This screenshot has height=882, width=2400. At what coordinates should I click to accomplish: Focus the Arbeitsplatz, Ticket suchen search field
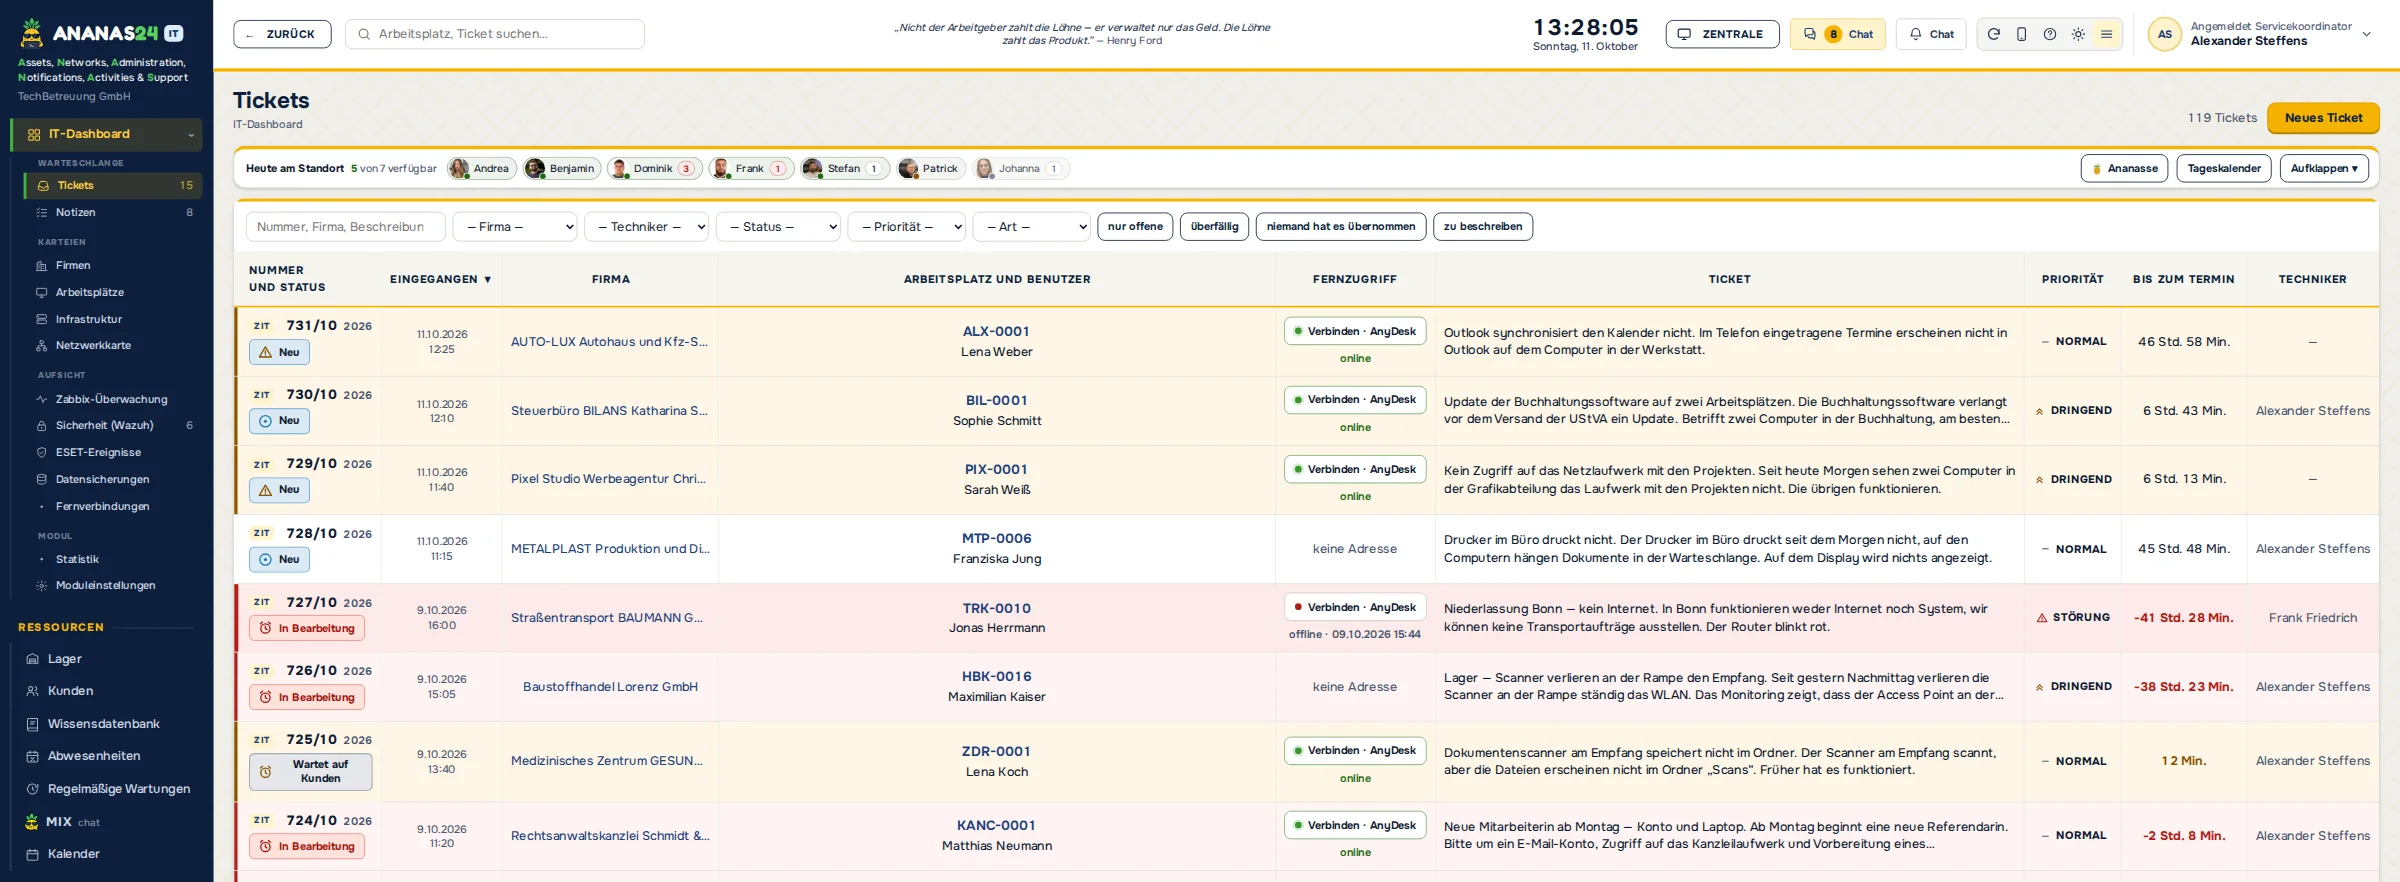[x=495, y=34]
